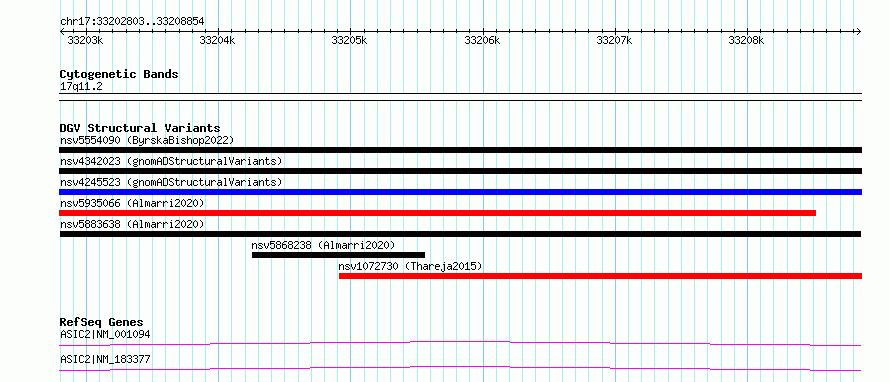Viewport: 890px width, 382px height.
Task: Select the short black nsv5868238 bar
Action: point(338,255)
